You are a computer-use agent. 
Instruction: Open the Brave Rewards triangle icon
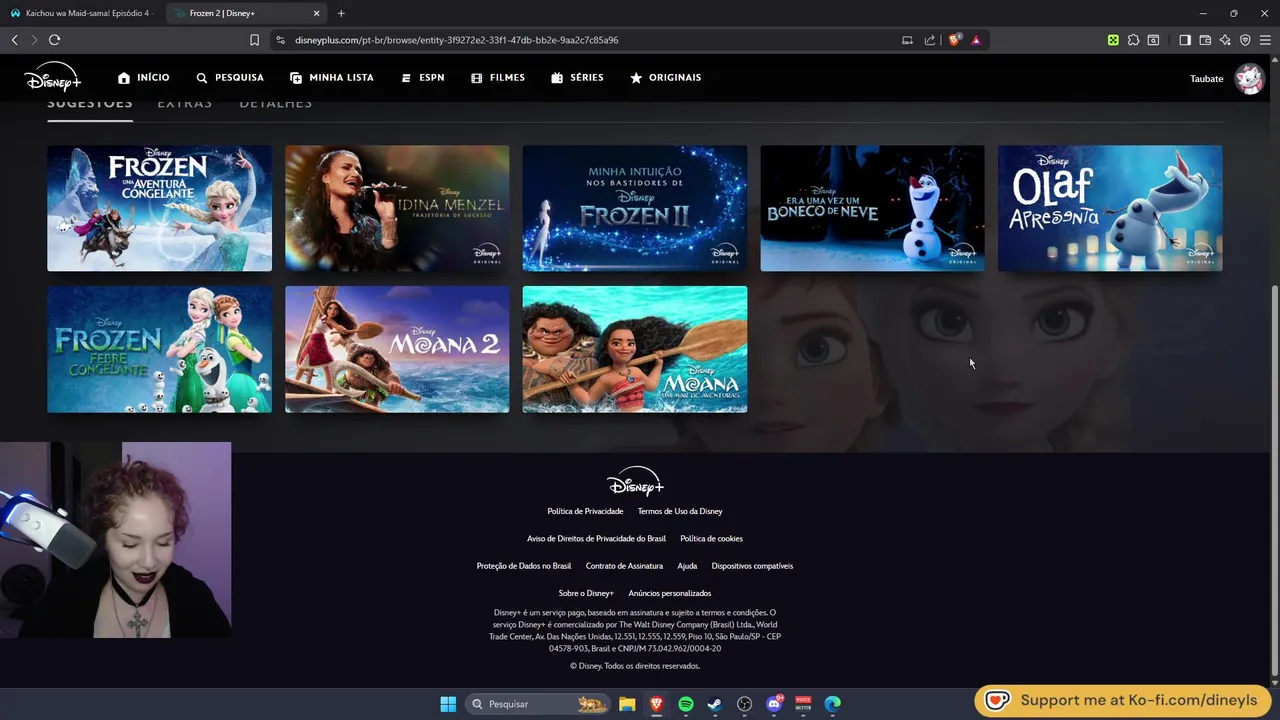click(x=976, y=40)
